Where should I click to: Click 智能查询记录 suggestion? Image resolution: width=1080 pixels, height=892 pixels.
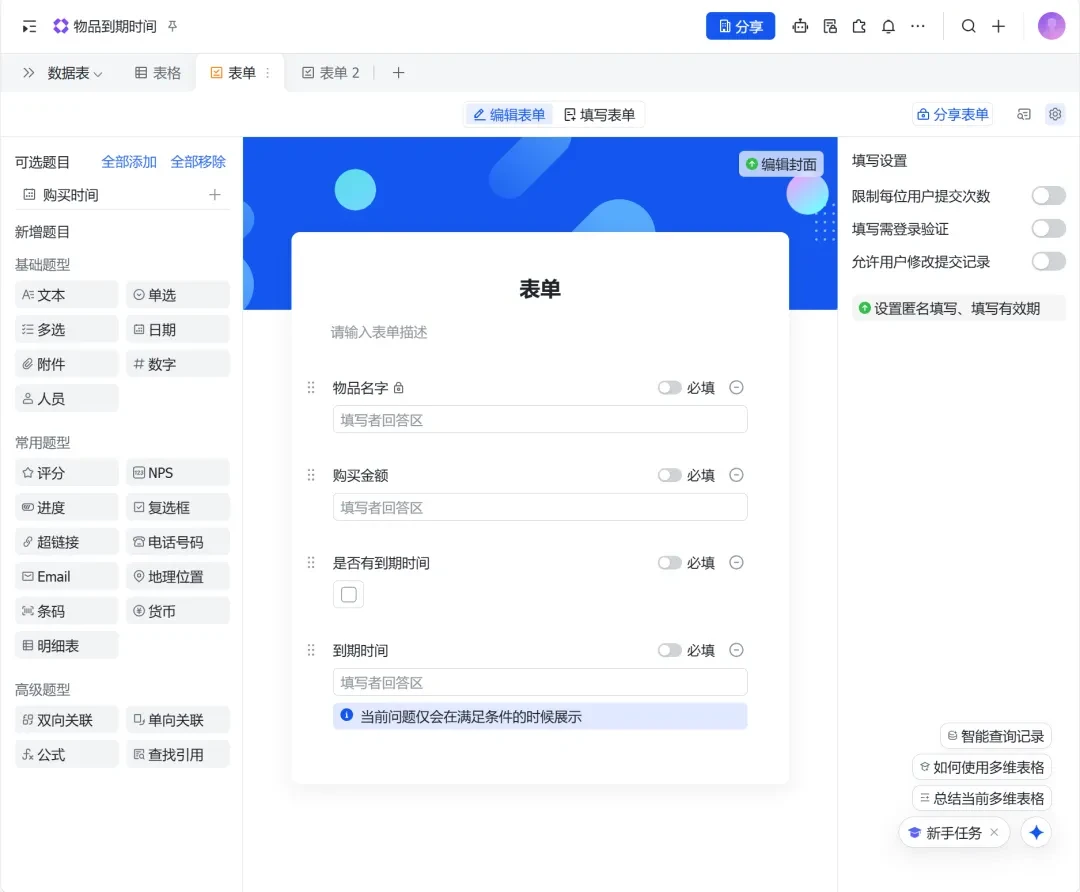(x=995, y=736)
